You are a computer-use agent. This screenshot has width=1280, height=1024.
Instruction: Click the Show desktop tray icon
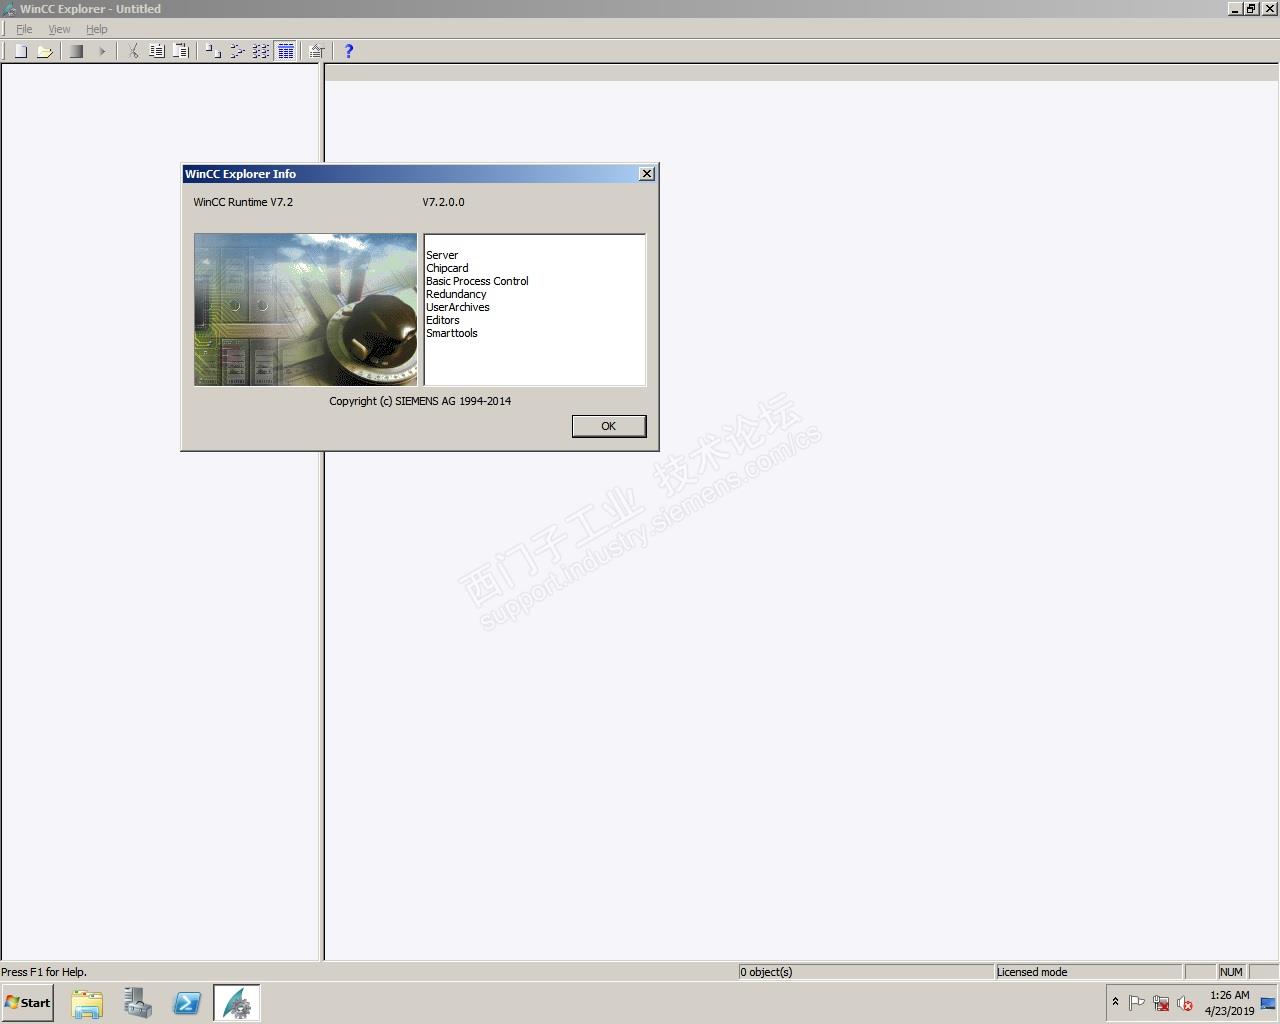click(x=1268, y=1003)
